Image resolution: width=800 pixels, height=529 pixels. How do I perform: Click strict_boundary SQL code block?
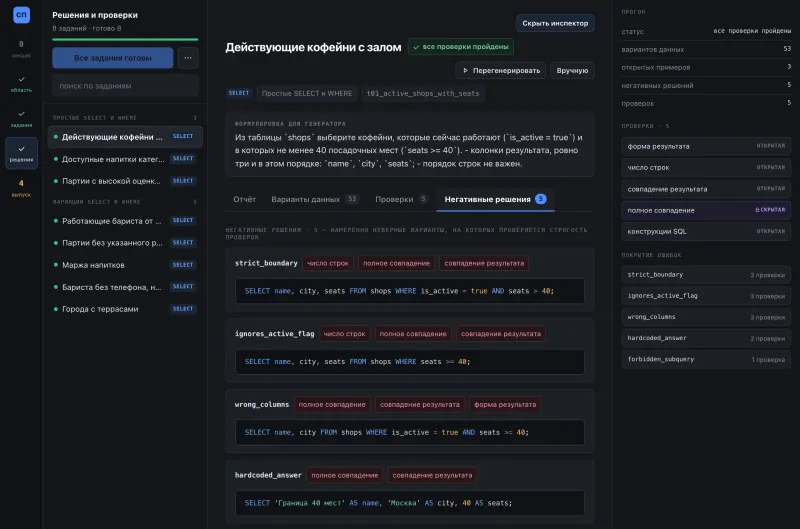coord(410,291)
